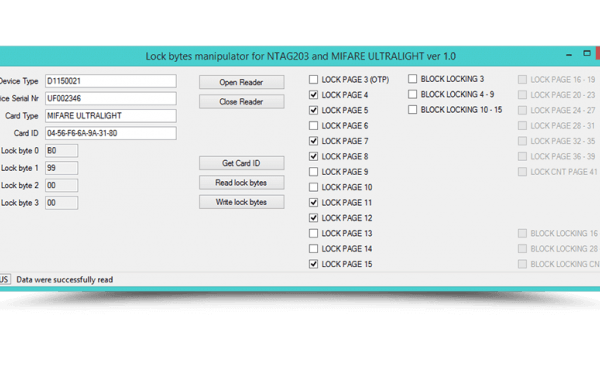
Task: Select the Device Type field D1150021
Action: 111,81
